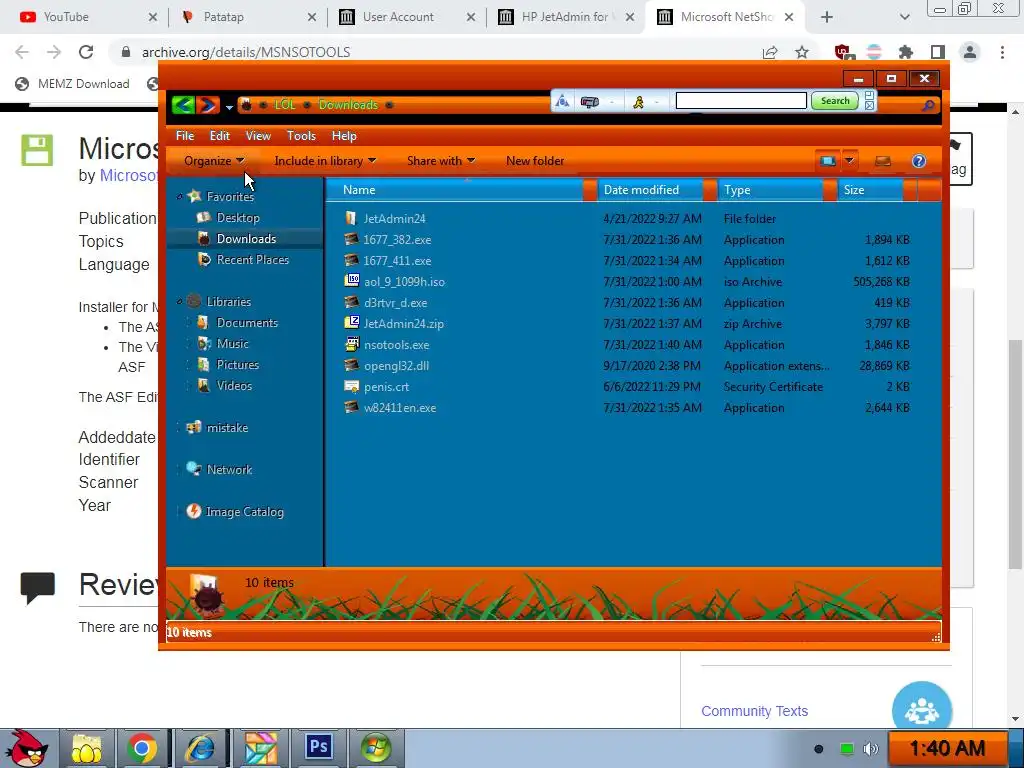
Task: Click LOL in the address breadcrumb
Action: click(x=285, y=104)
